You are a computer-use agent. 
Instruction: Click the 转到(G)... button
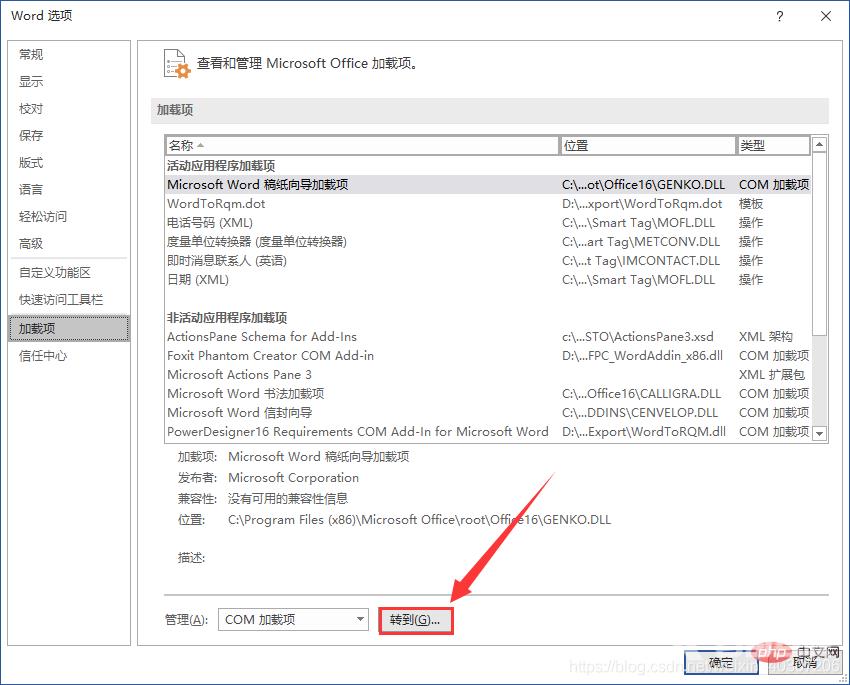click(x=416, y=620)
